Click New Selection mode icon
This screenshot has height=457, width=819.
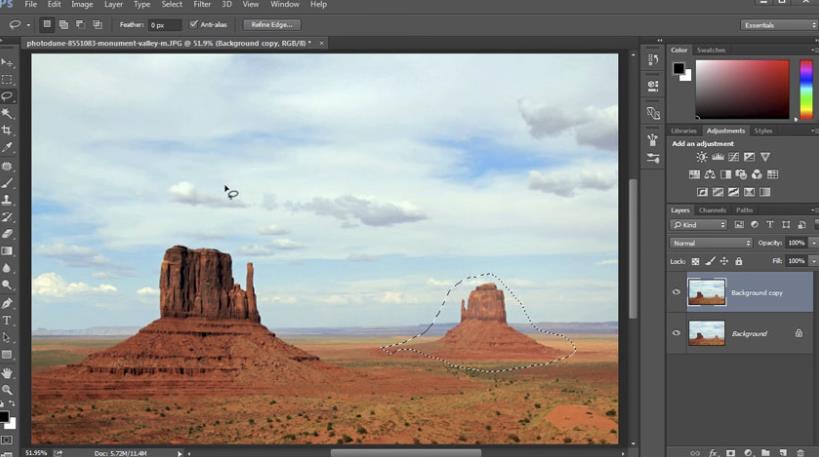(x=47, y=25)
